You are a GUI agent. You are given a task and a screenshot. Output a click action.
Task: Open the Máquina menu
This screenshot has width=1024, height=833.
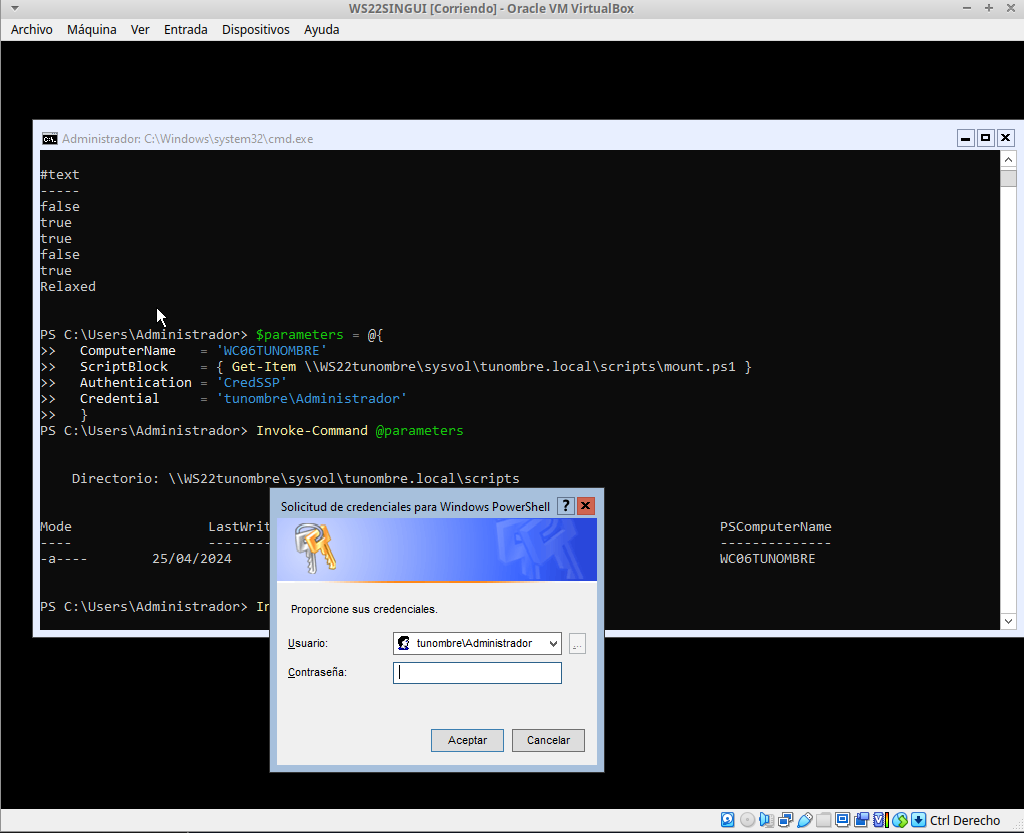click(x=92, y=29)
